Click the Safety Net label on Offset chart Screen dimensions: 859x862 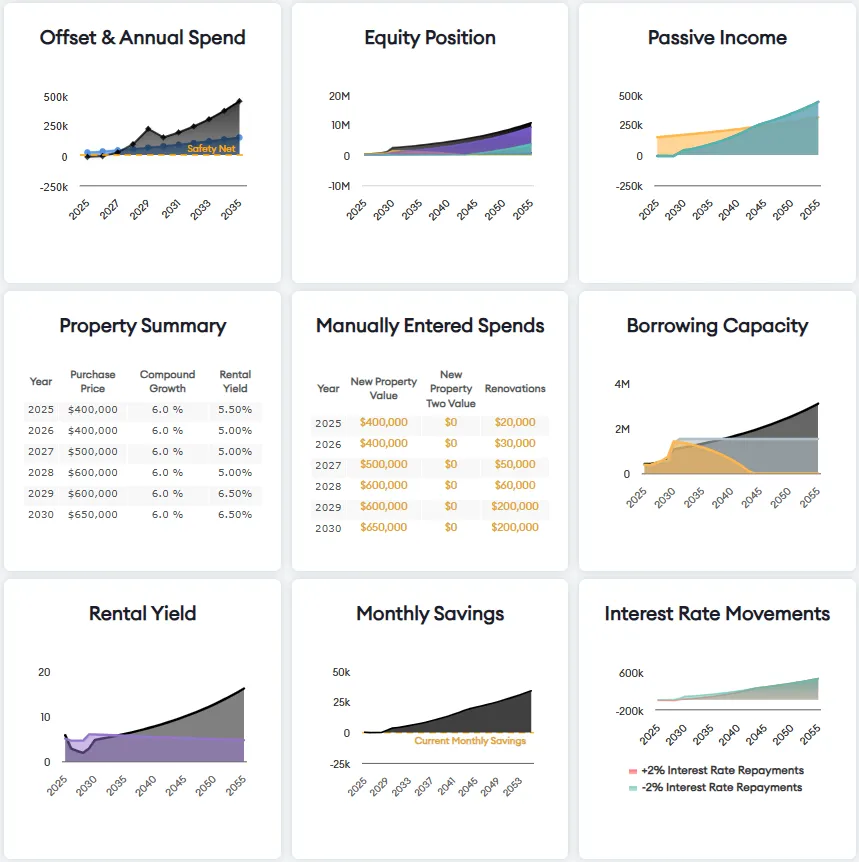click(x=211, y=148)
